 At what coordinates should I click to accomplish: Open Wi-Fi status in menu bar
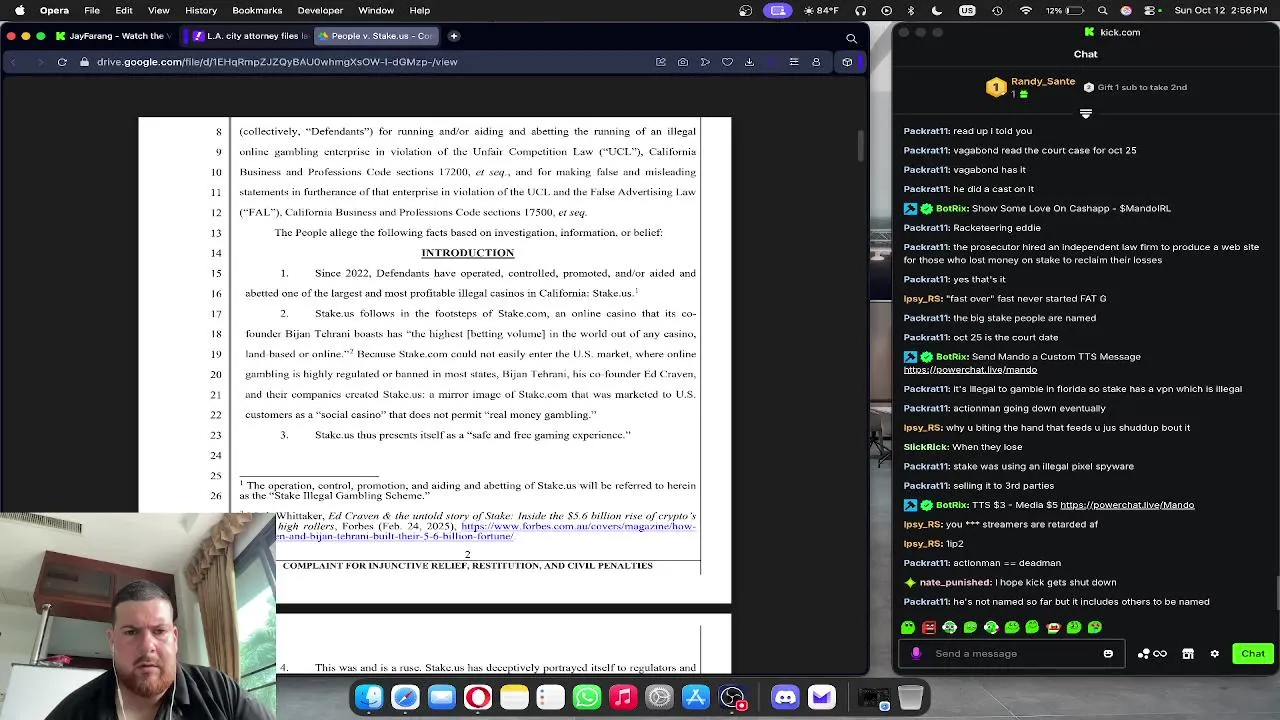tap(1026, 11)
